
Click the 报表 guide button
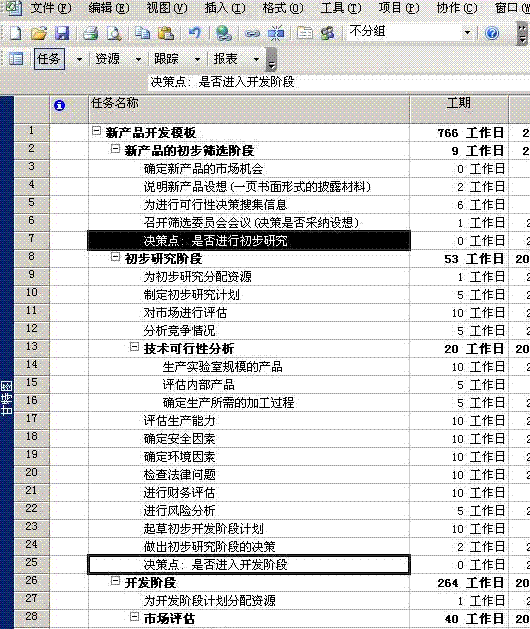[225, 59]
